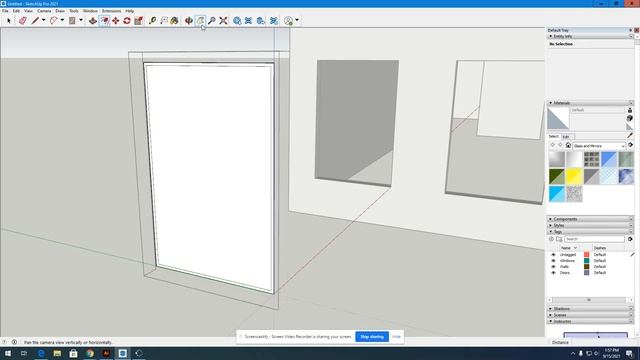
Task: Click Windows tag teal color swatch
Action: (x=587, y=260)
